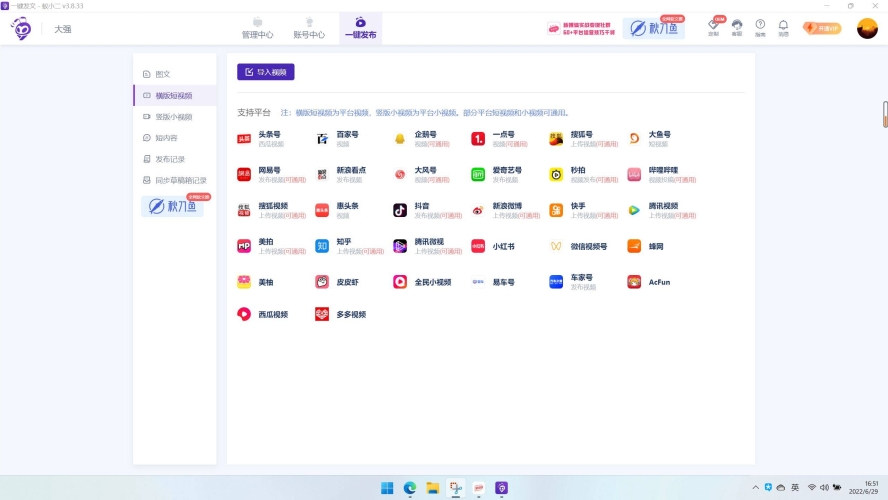This screenshot has width=888, height=500.
Task: Select the 西瓜视频 platform icon
Action: (244, 314)
